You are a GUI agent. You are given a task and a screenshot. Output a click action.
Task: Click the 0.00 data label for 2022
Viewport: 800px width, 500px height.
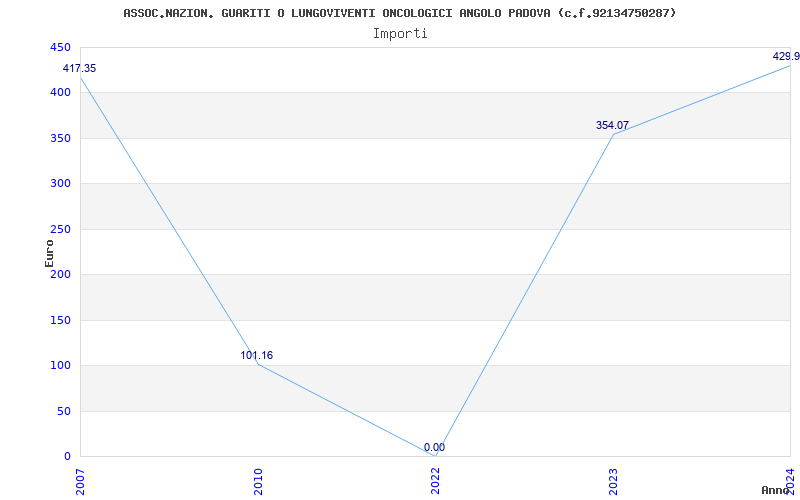click(434, 447)
